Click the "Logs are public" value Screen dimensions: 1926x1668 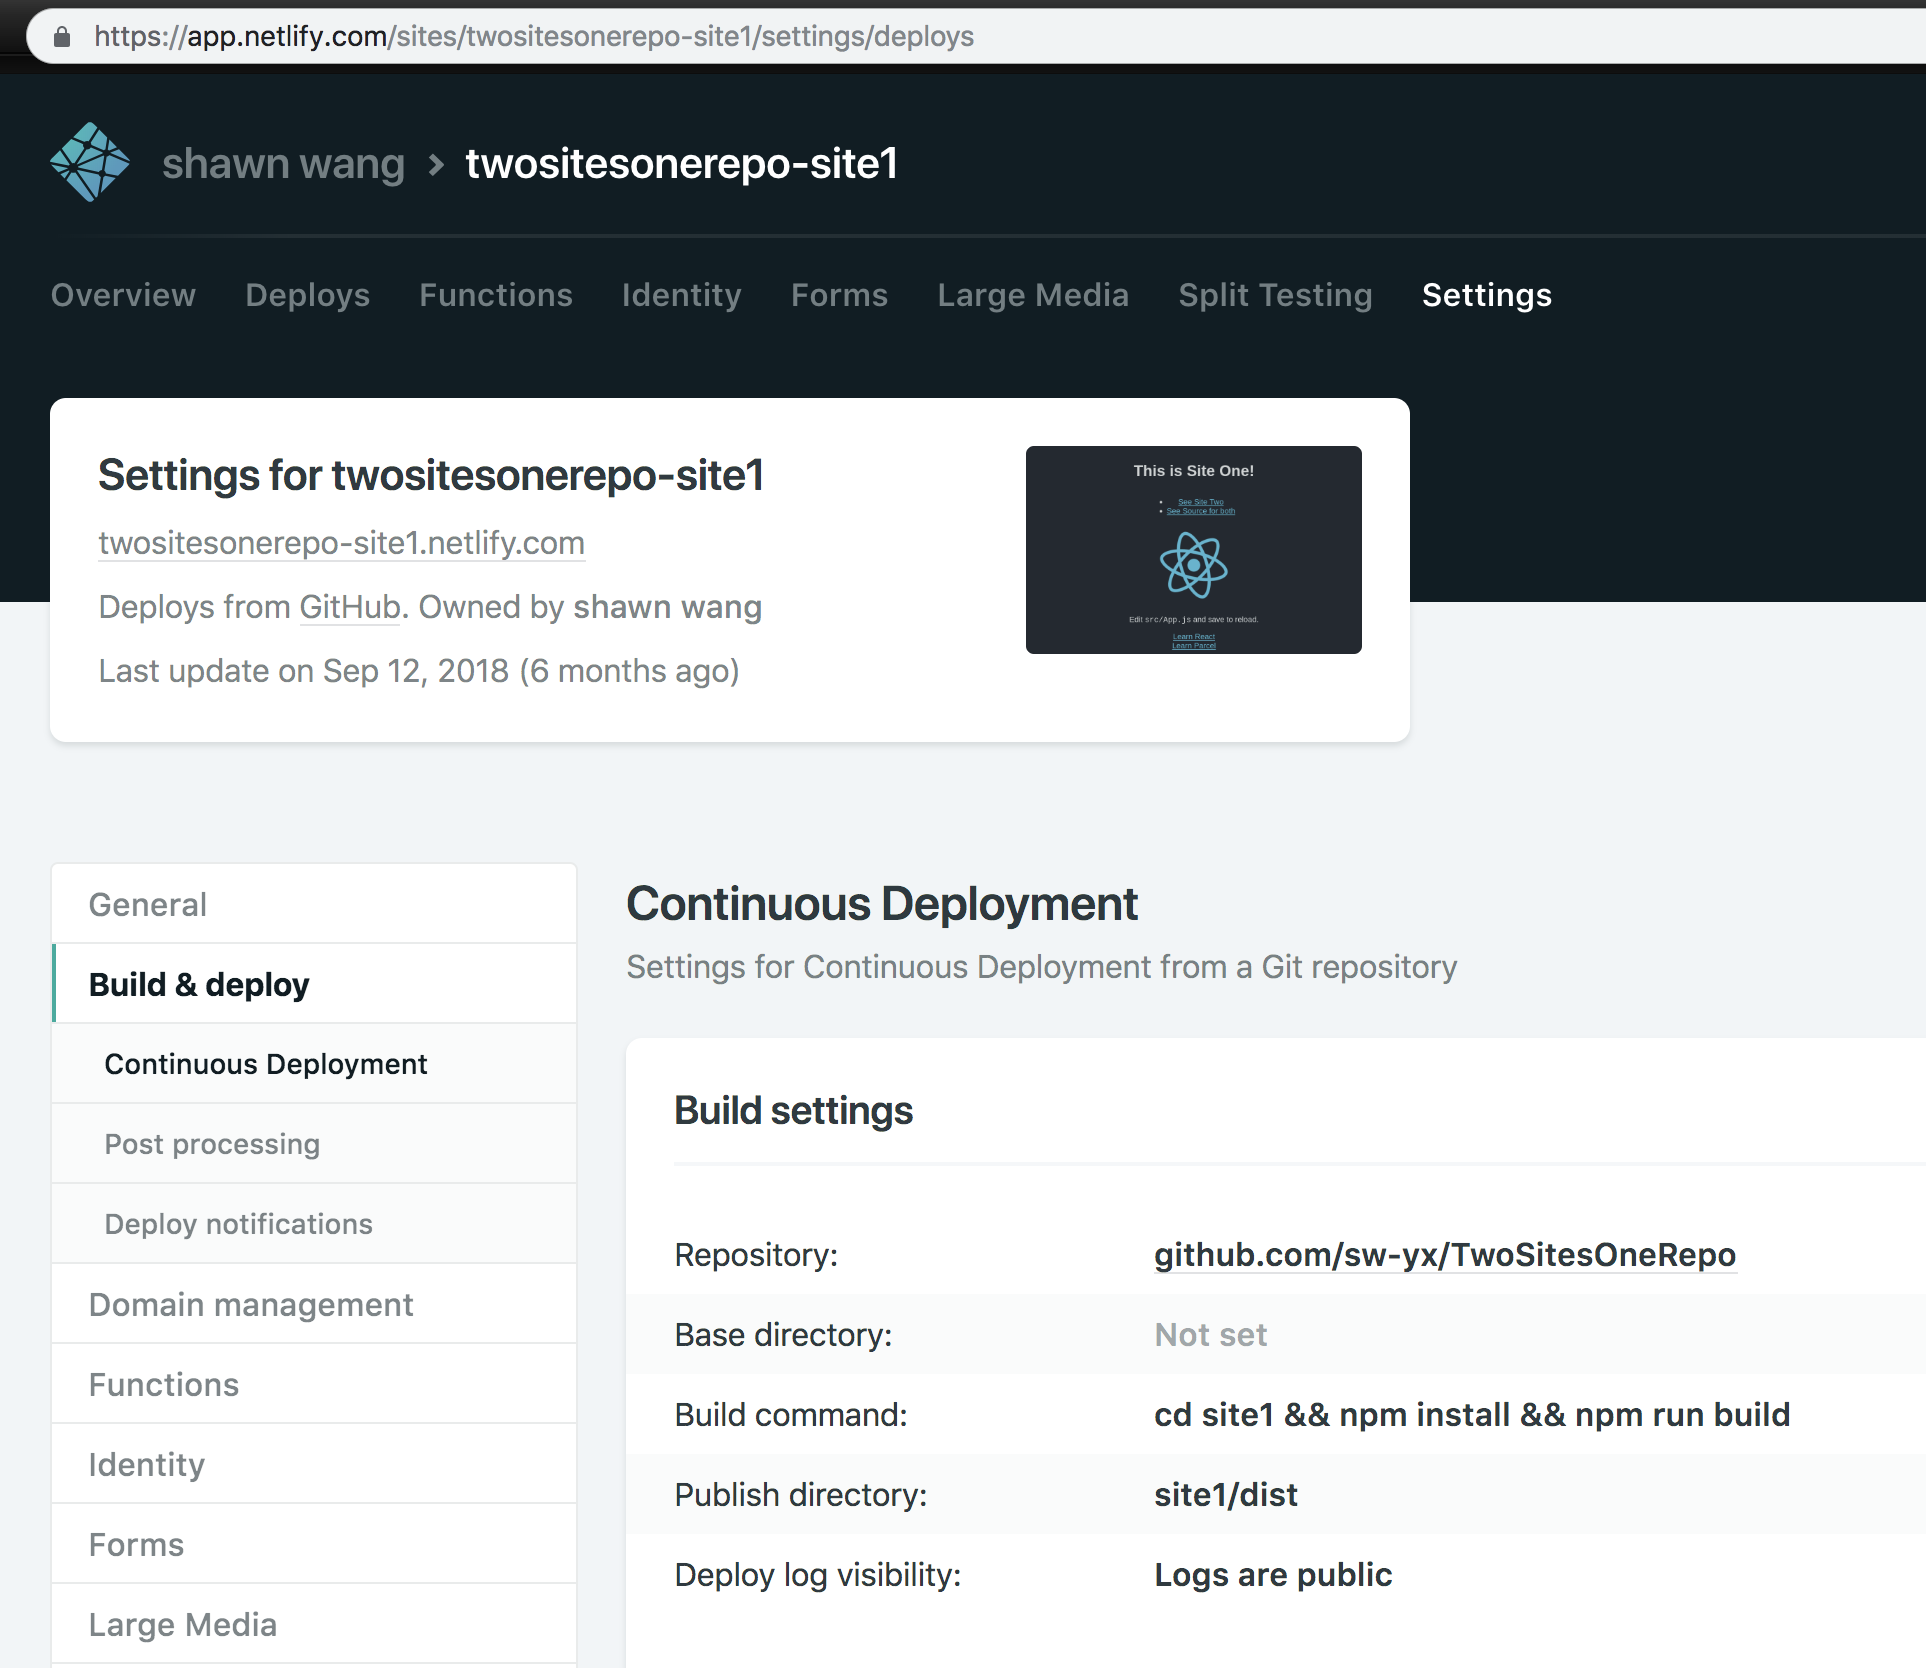(1273, 1575)
